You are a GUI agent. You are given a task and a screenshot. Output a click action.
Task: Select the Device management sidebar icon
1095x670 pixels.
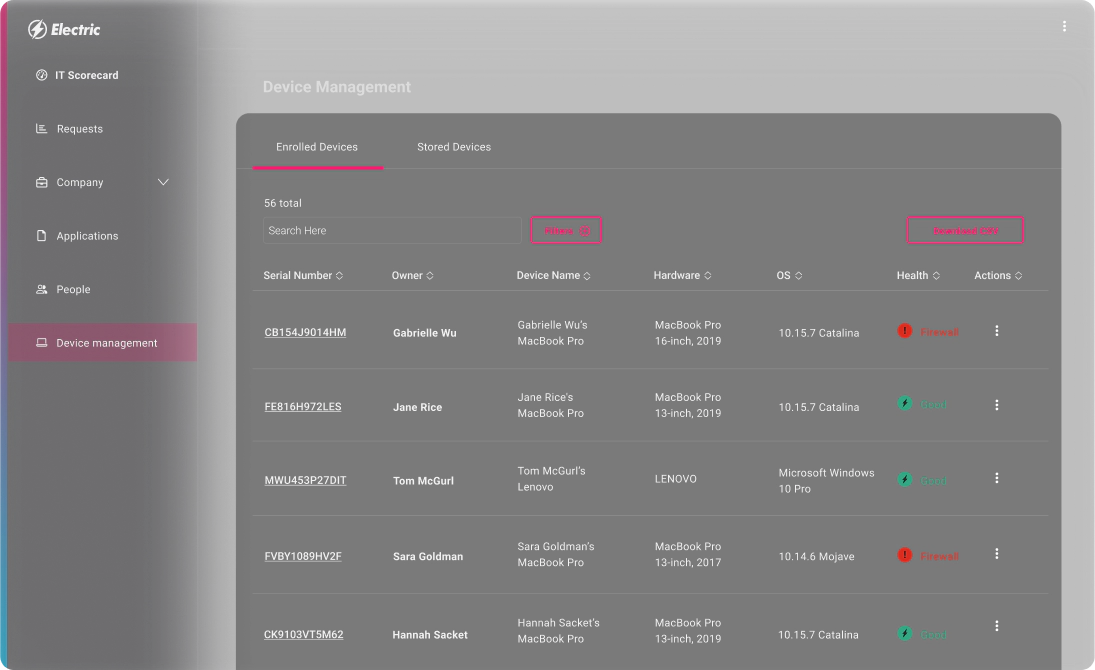click(x=40, y=342)
